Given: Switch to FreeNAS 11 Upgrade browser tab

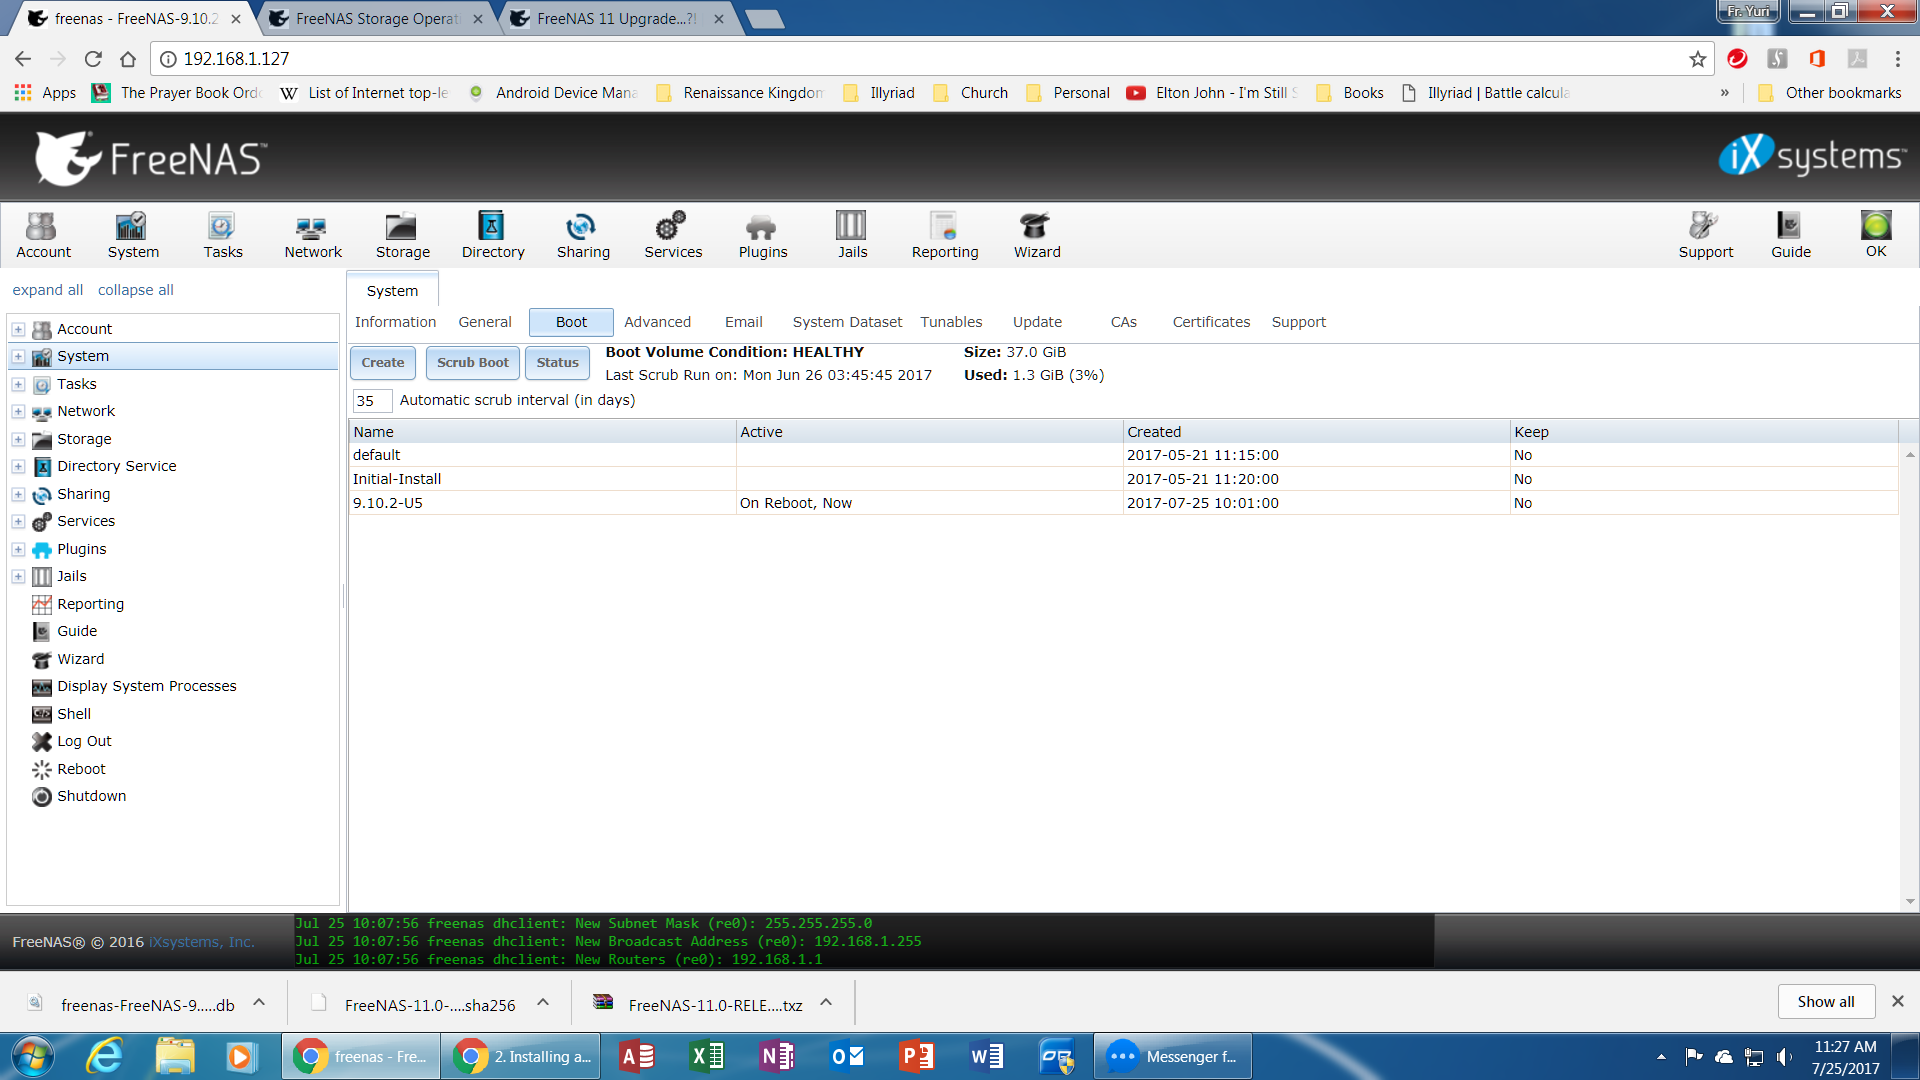Looking at the screenshot, I should coord(618,19).
